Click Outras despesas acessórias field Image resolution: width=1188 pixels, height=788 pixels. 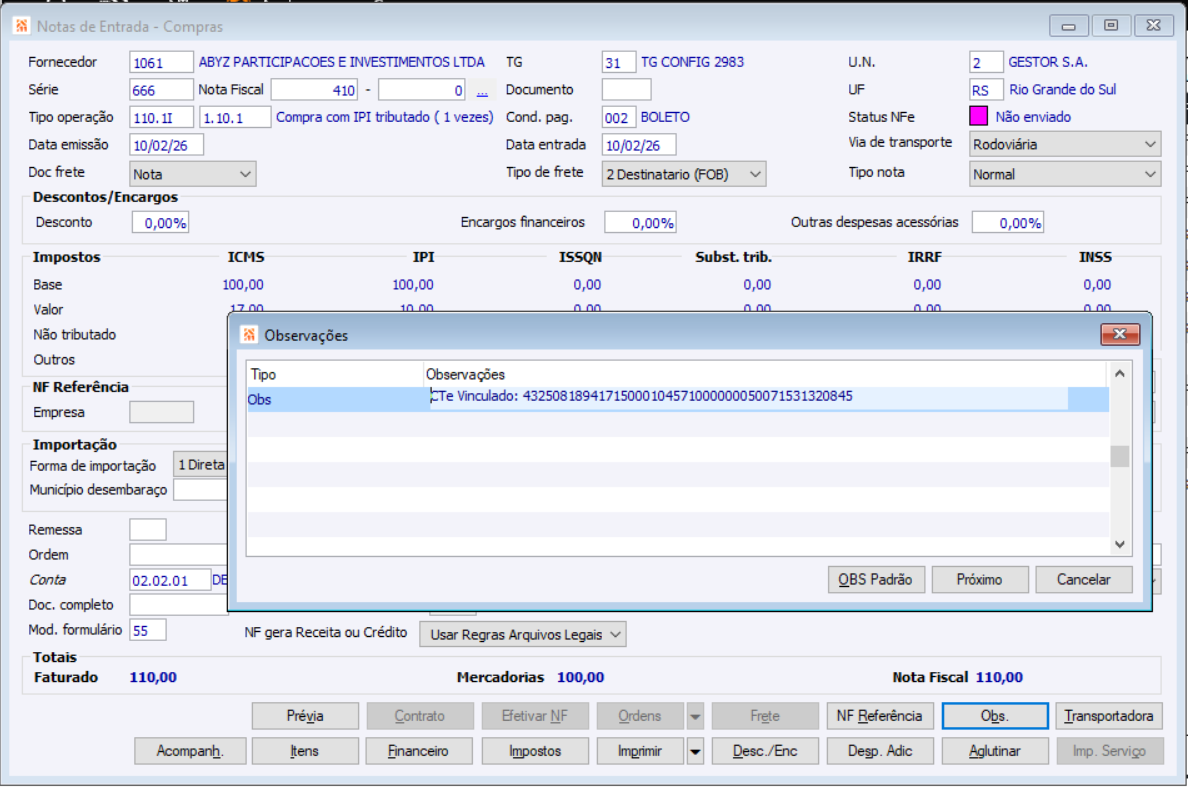coord(1008,223)
